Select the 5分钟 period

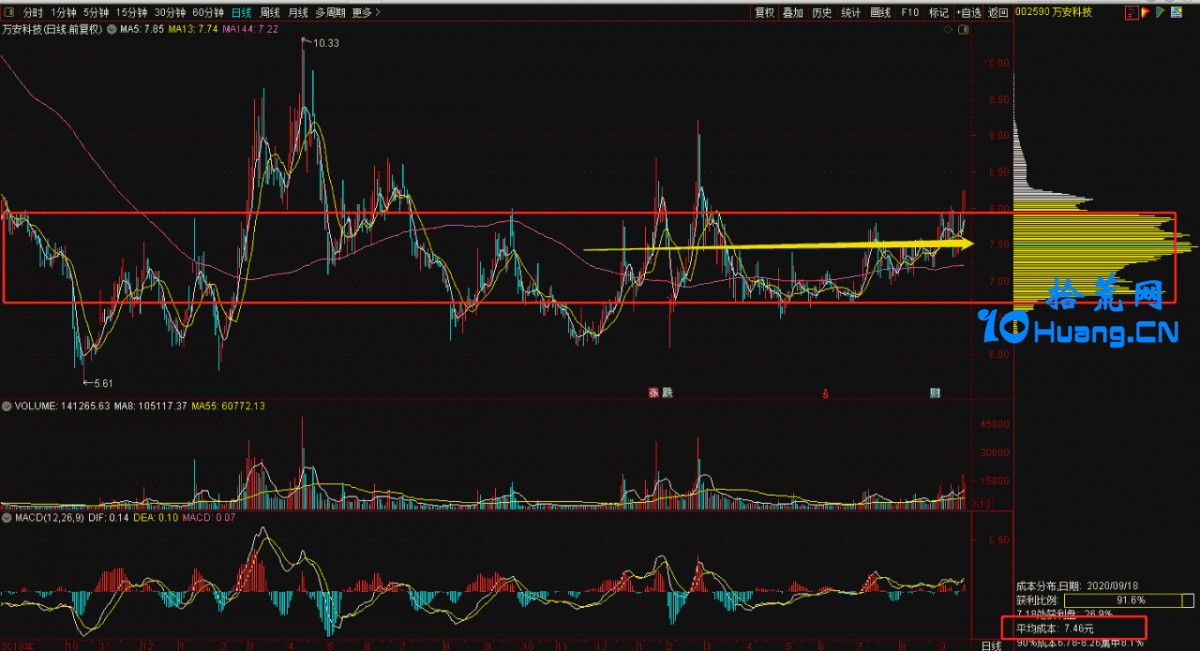(96, 13)
